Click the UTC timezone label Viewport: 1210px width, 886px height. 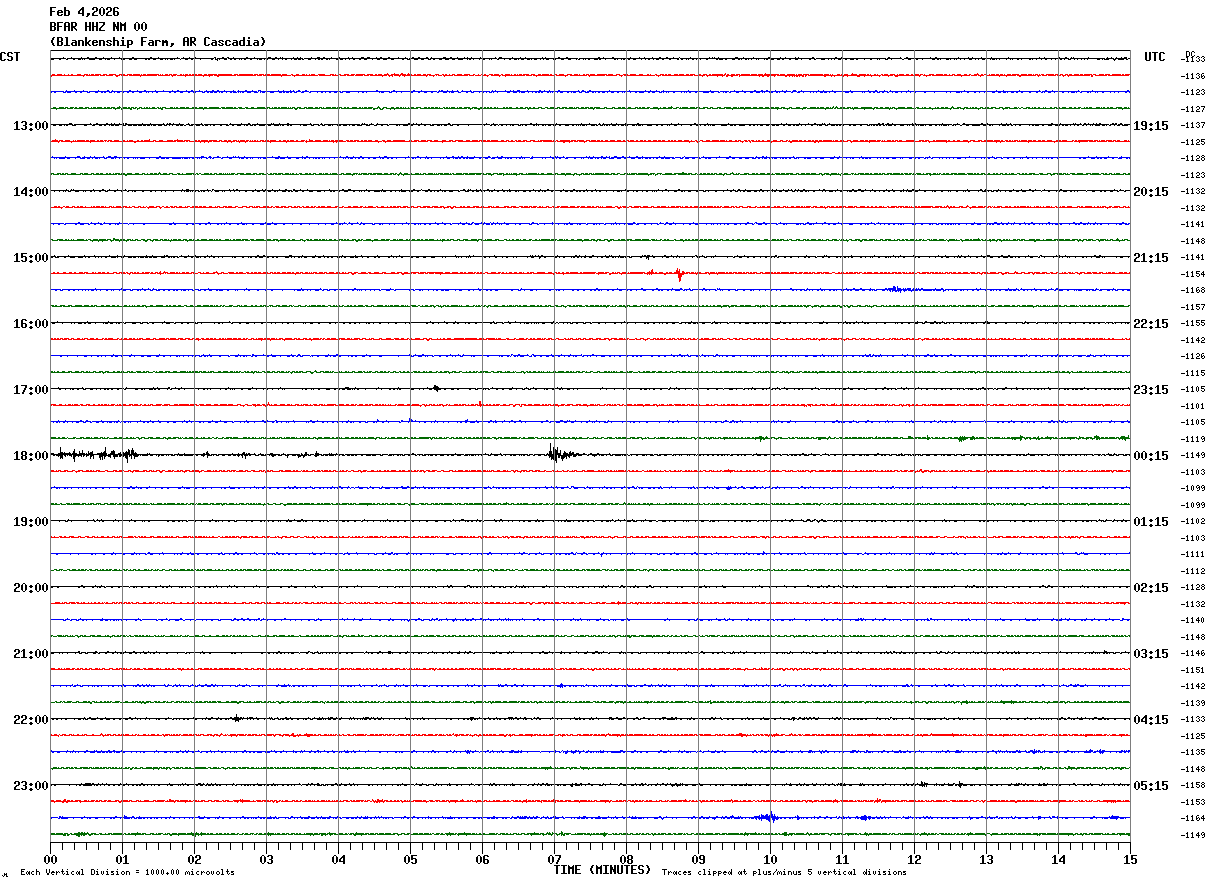pos(1155,57)
